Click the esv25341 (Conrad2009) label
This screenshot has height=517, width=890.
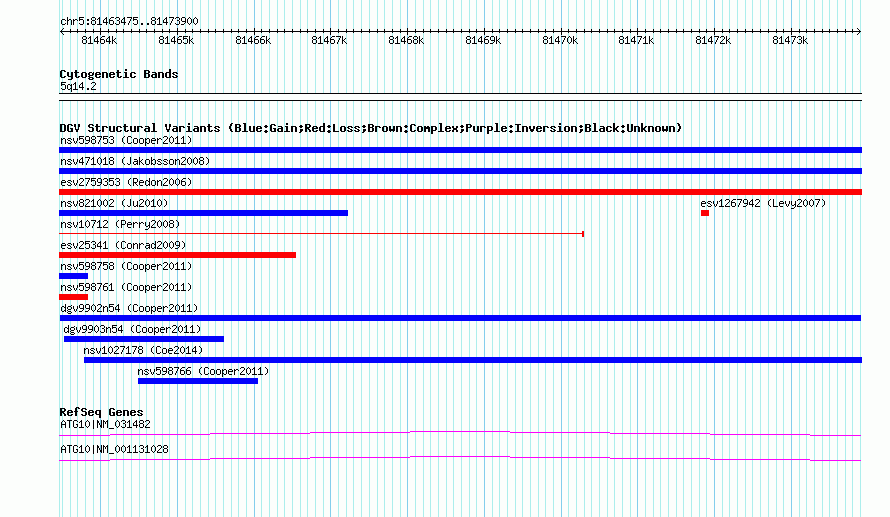click(123, 245)
